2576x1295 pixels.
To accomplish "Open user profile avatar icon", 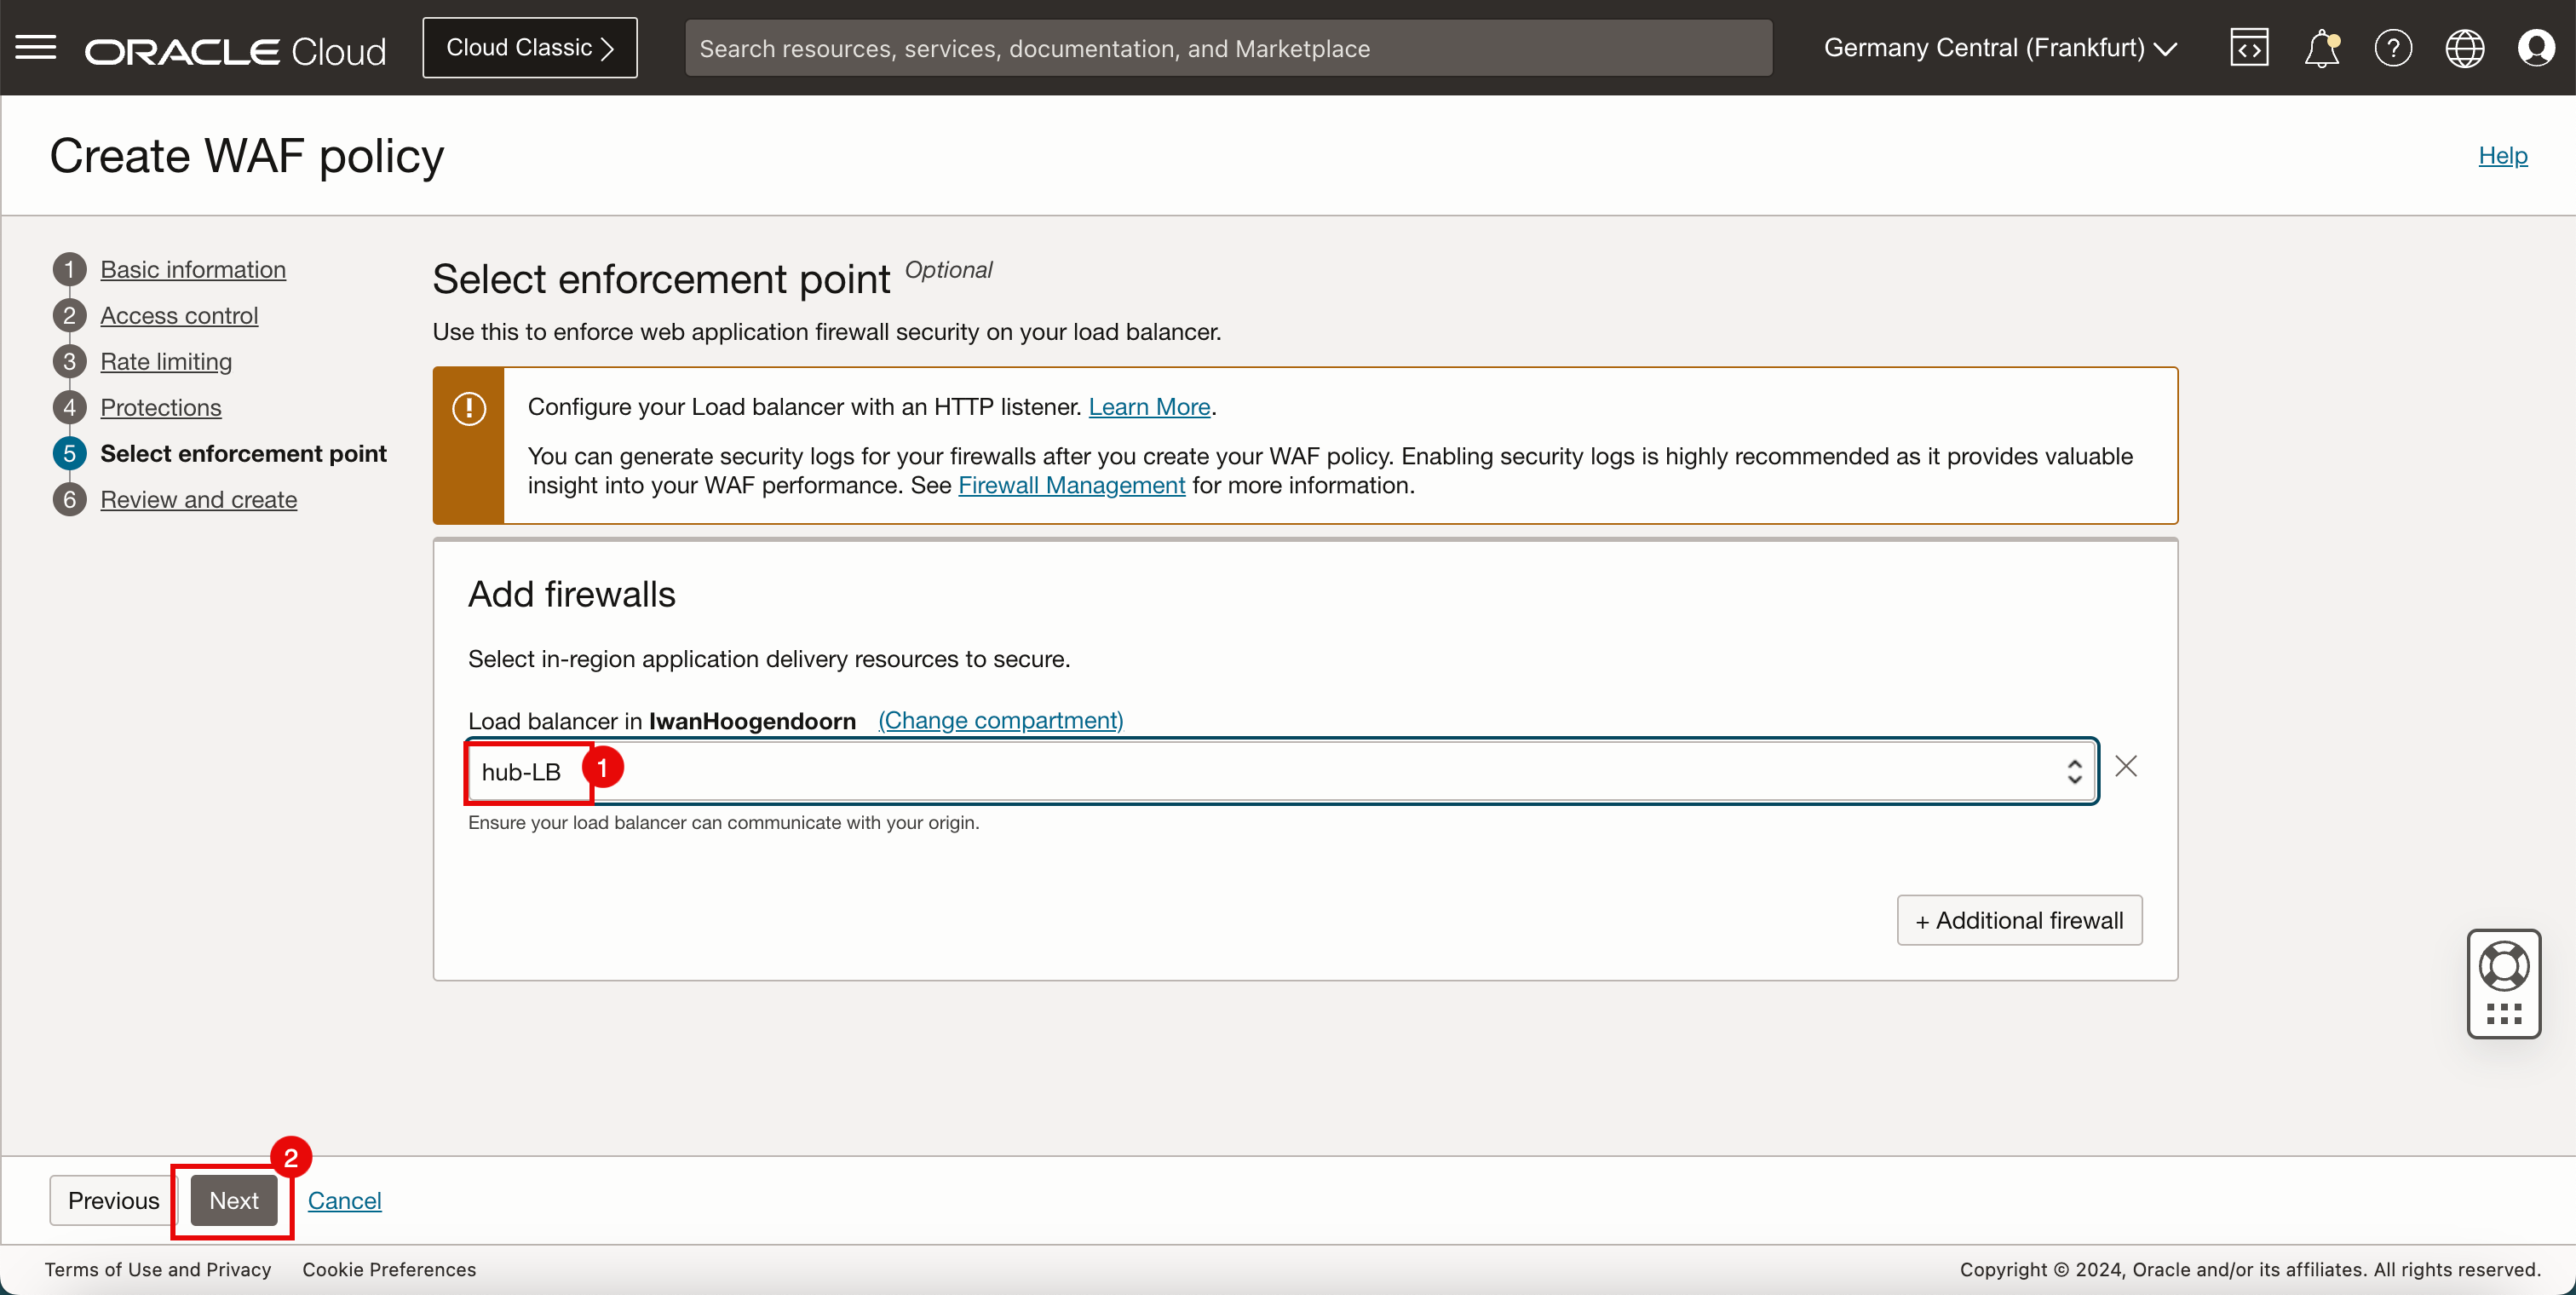I will pyautogui.click(x=2538, y=48).
